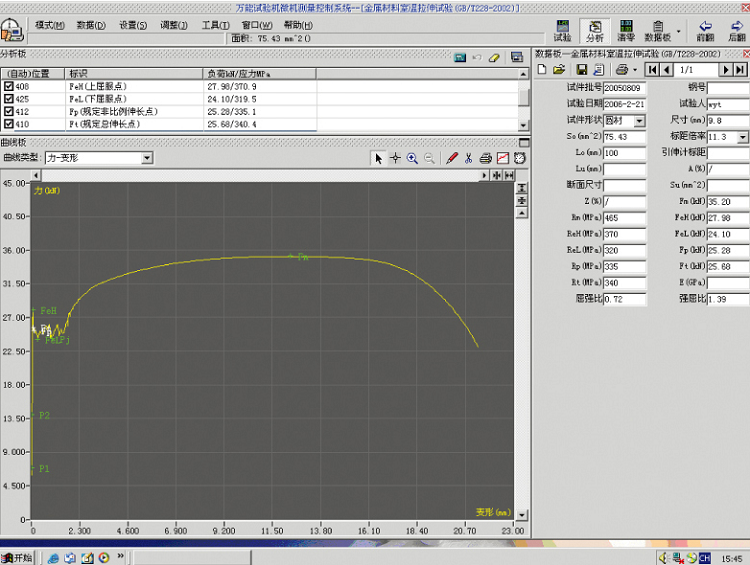Click the 前翻 back arrow button
750x565 pixels.
click(706, 31)
